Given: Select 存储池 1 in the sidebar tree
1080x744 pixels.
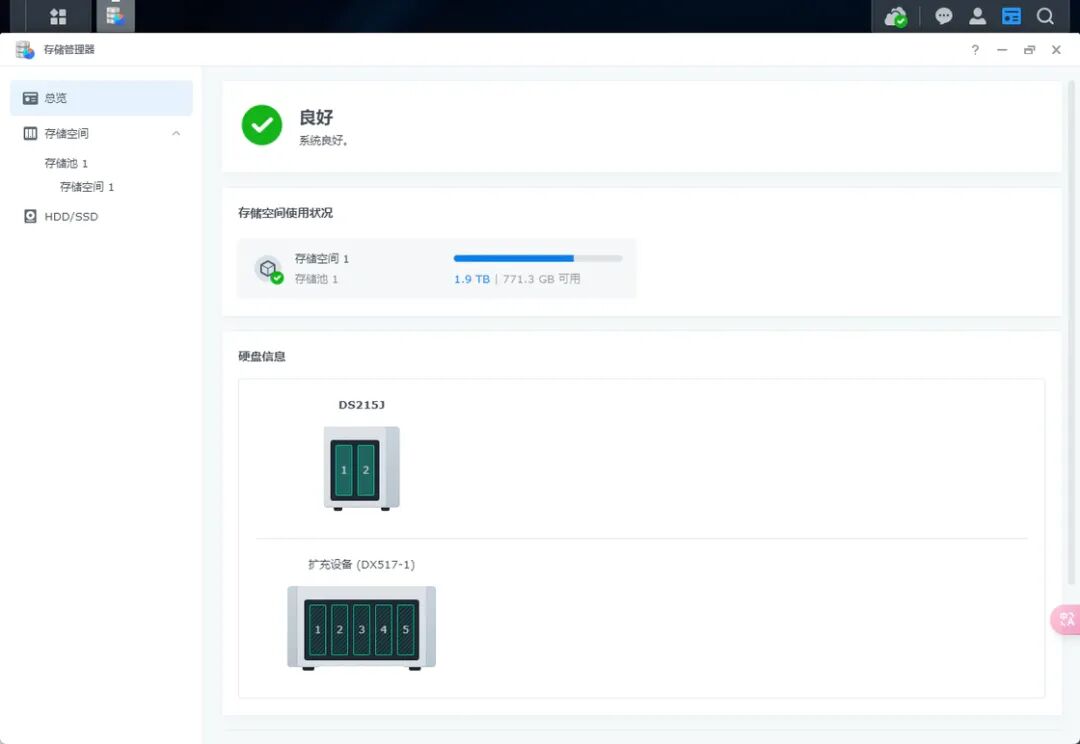Looking at the screenshot, I should coord(66,163).
